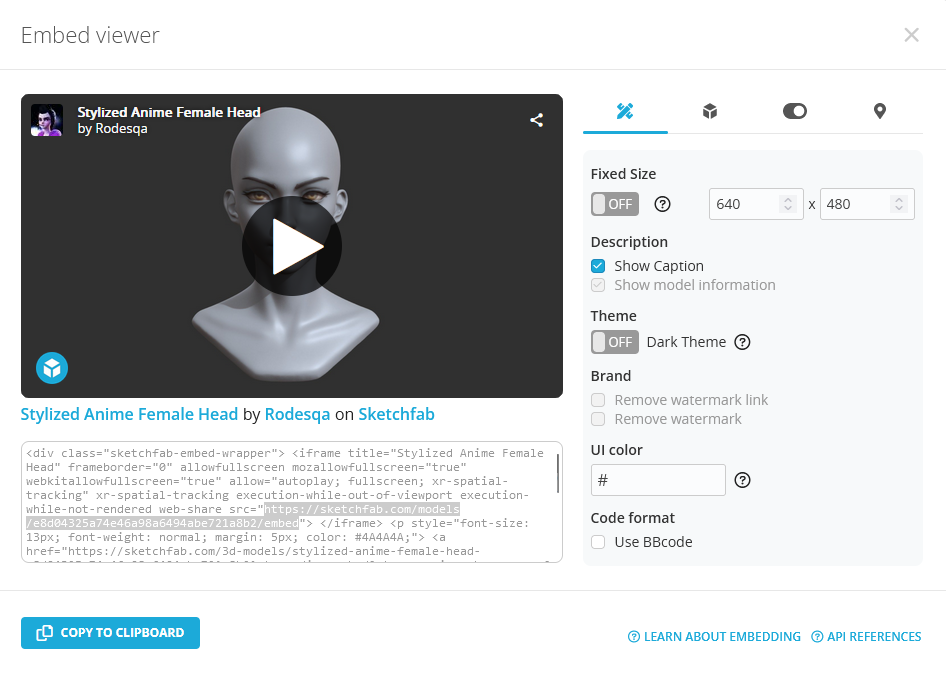Click the share icon on the model preview
The image size is (946, 673).
pos(536,120)
